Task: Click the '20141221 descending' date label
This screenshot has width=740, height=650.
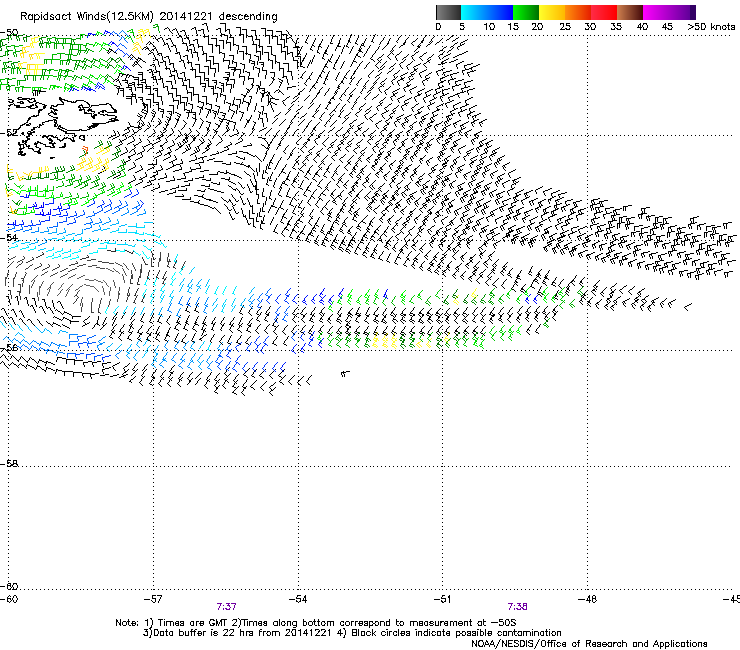Action: 219,16
